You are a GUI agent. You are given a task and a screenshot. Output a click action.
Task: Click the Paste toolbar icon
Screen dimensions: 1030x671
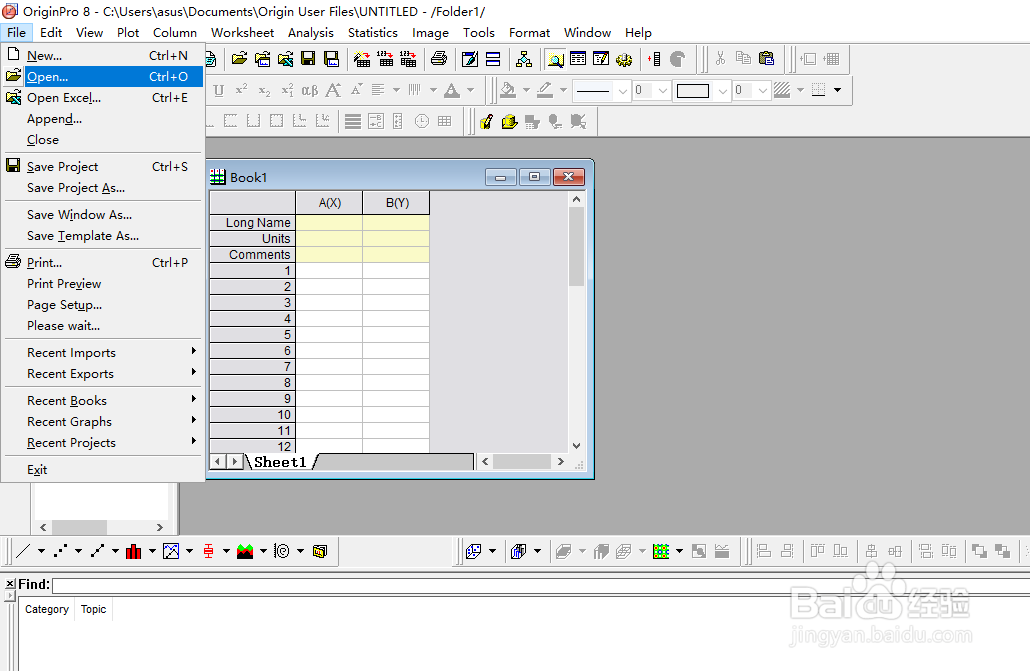pyautogui.click(x=766, y=59)
